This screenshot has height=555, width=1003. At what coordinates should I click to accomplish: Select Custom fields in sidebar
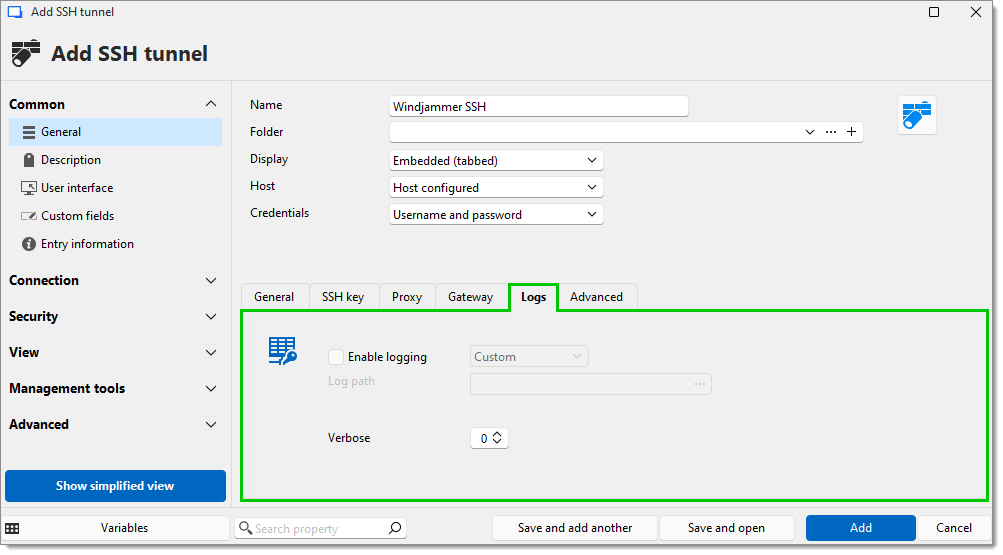click(x=77, y=216)
